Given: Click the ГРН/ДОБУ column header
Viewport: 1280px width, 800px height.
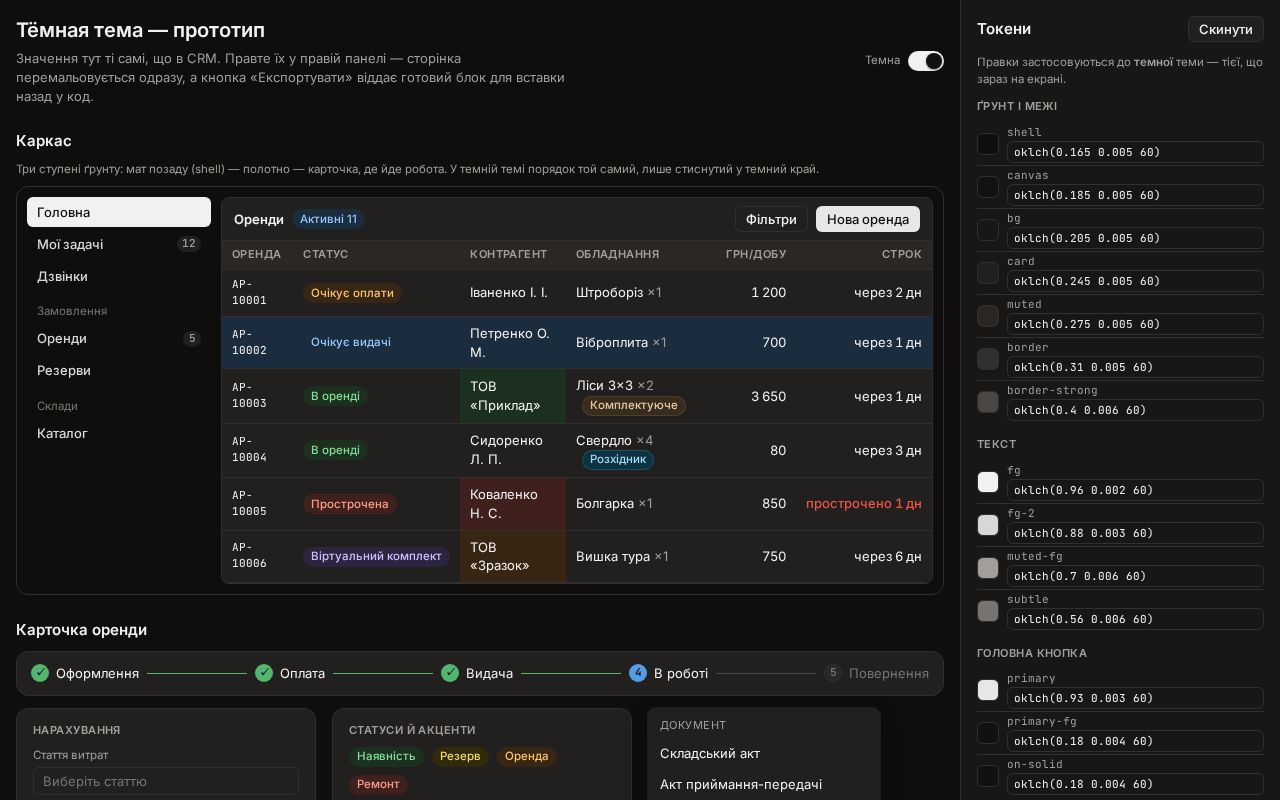Looking at the screenshot, I should 756,254.
